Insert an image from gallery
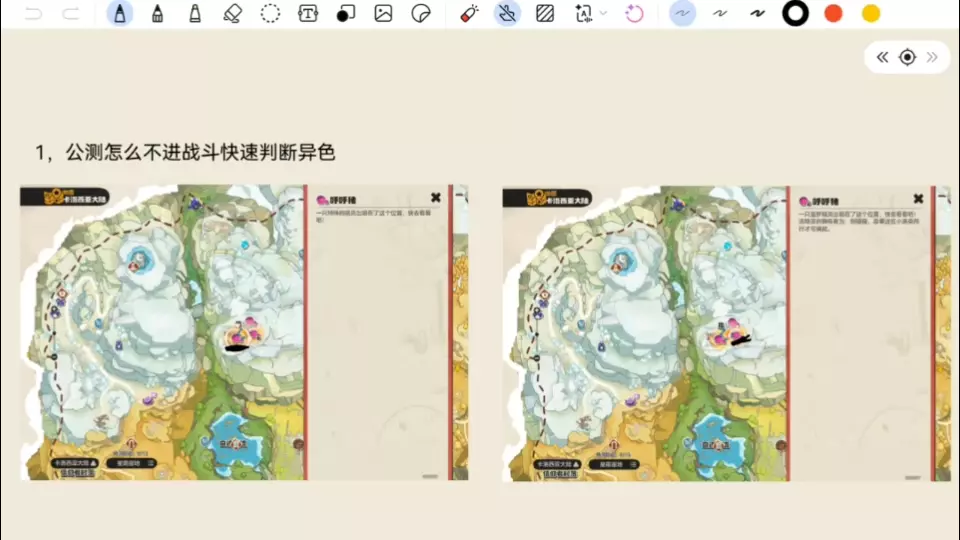The height and width of the screenshot is (540, 960). [x=383, y=13]
